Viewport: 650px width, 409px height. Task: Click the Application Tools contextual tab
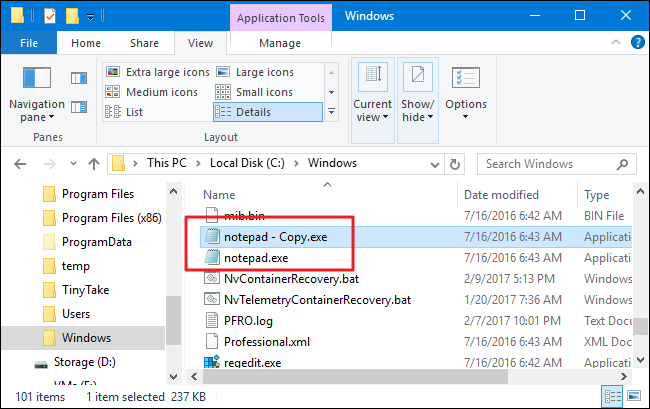tap(281, 18)
